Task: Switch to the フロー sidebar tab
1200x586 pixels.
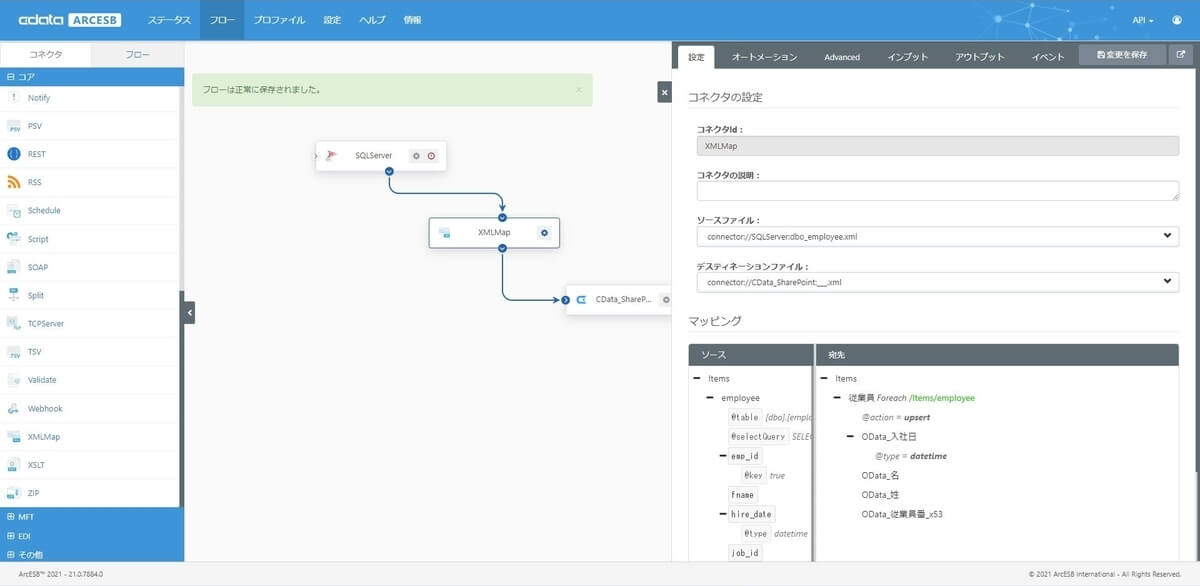Action: coord(138,55)
